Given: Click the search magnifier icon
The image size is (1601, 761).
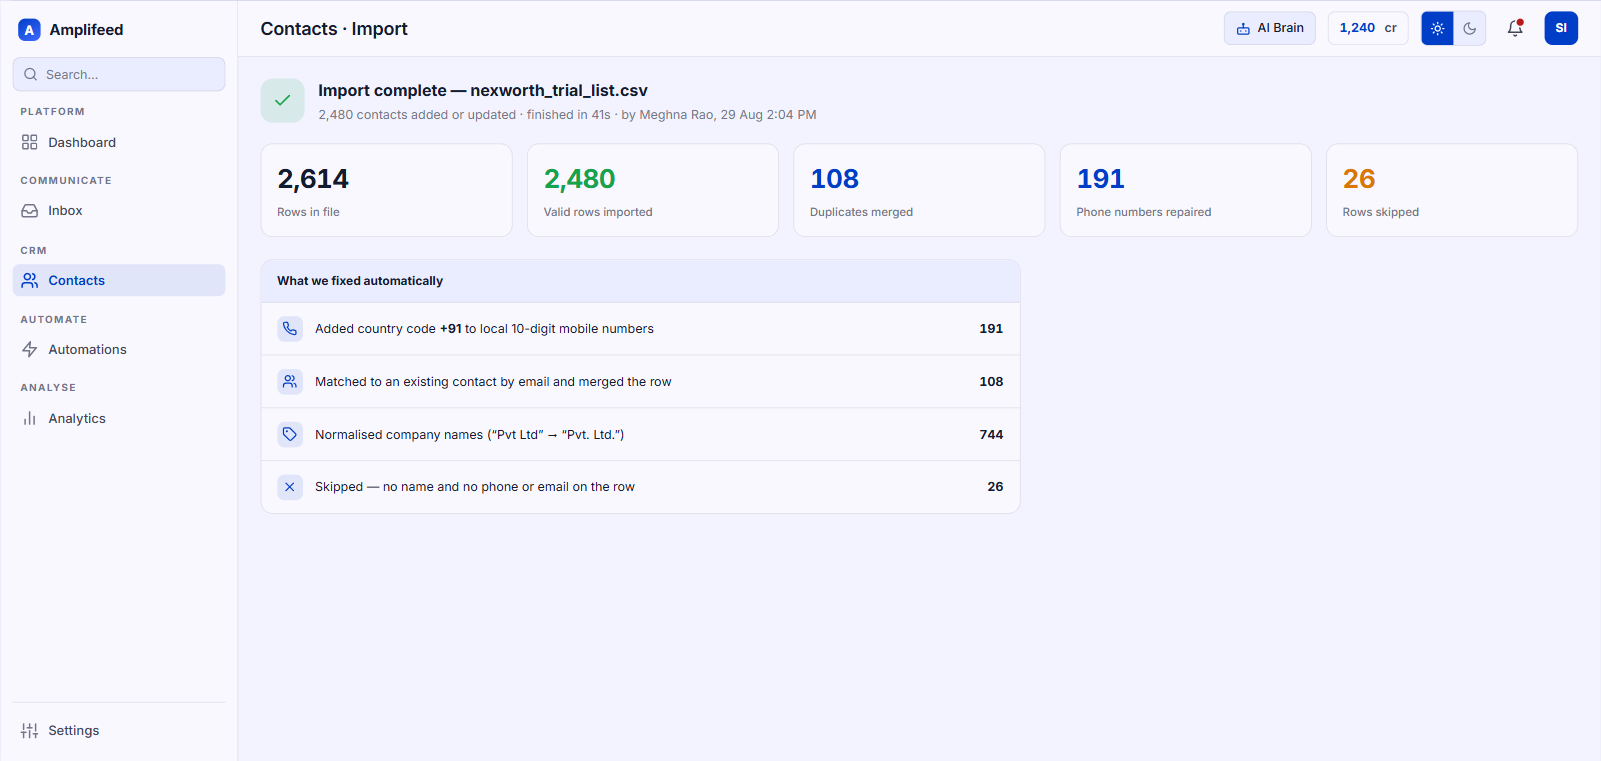Looking at the screenshot, I should pos(31,74).
